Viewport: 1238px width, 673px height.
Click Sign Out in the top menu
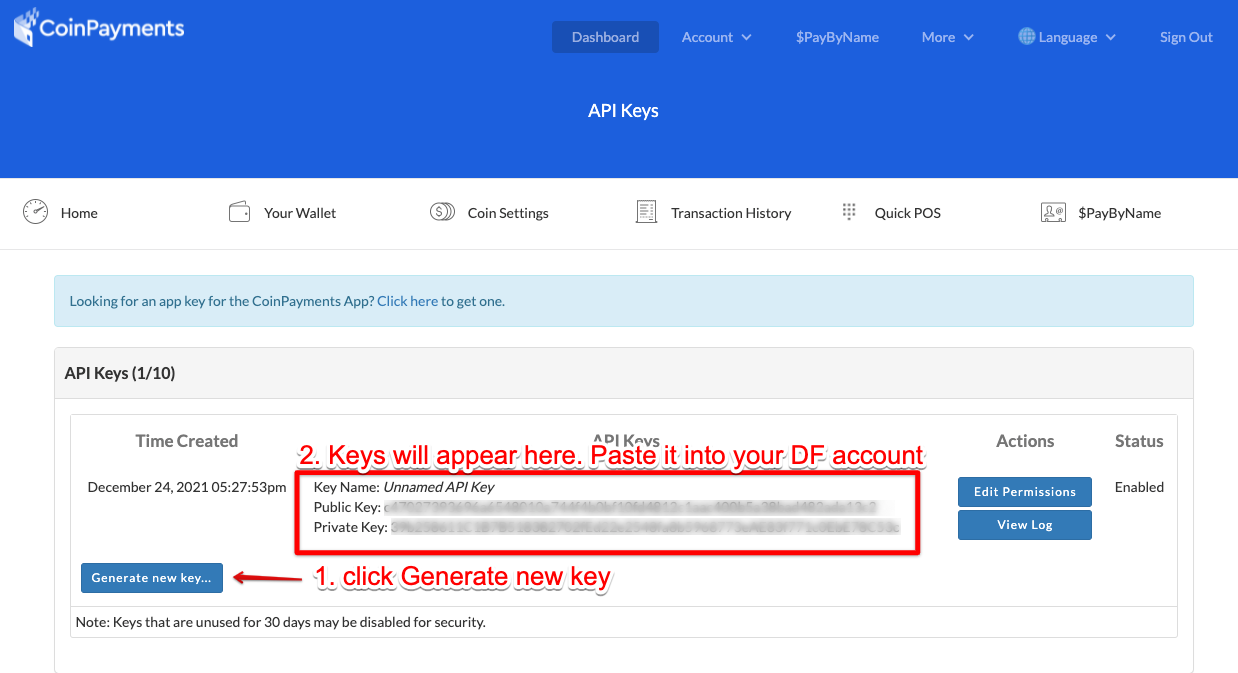click(1185, 36)
